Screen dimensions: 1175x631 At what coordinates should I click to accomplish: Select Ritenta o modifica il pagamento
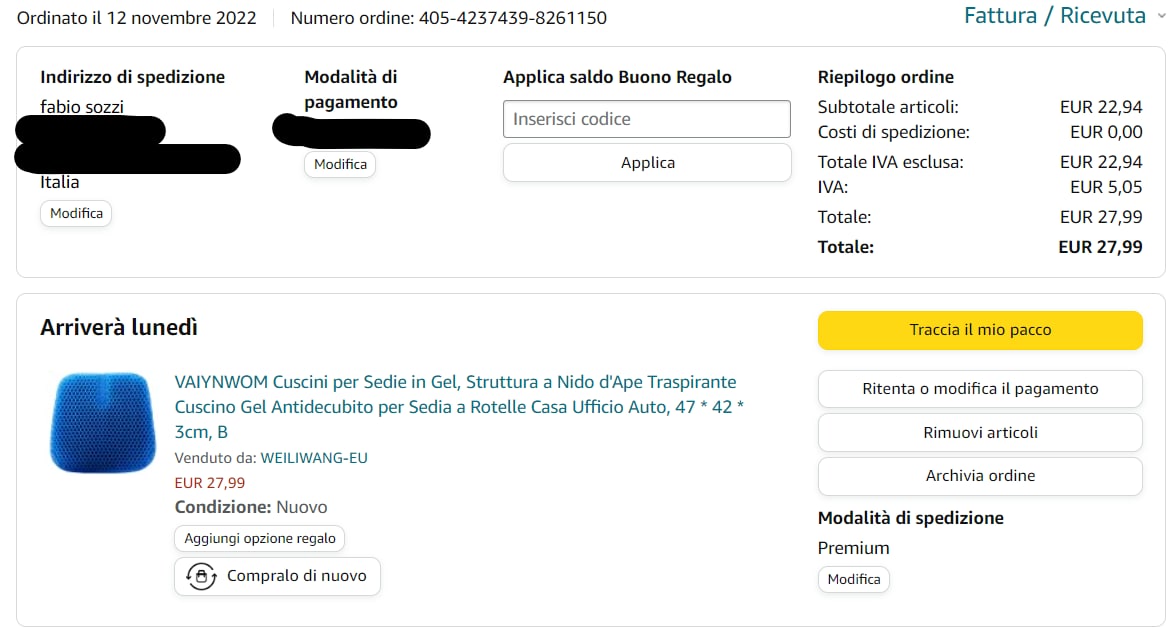coord(980,389)
